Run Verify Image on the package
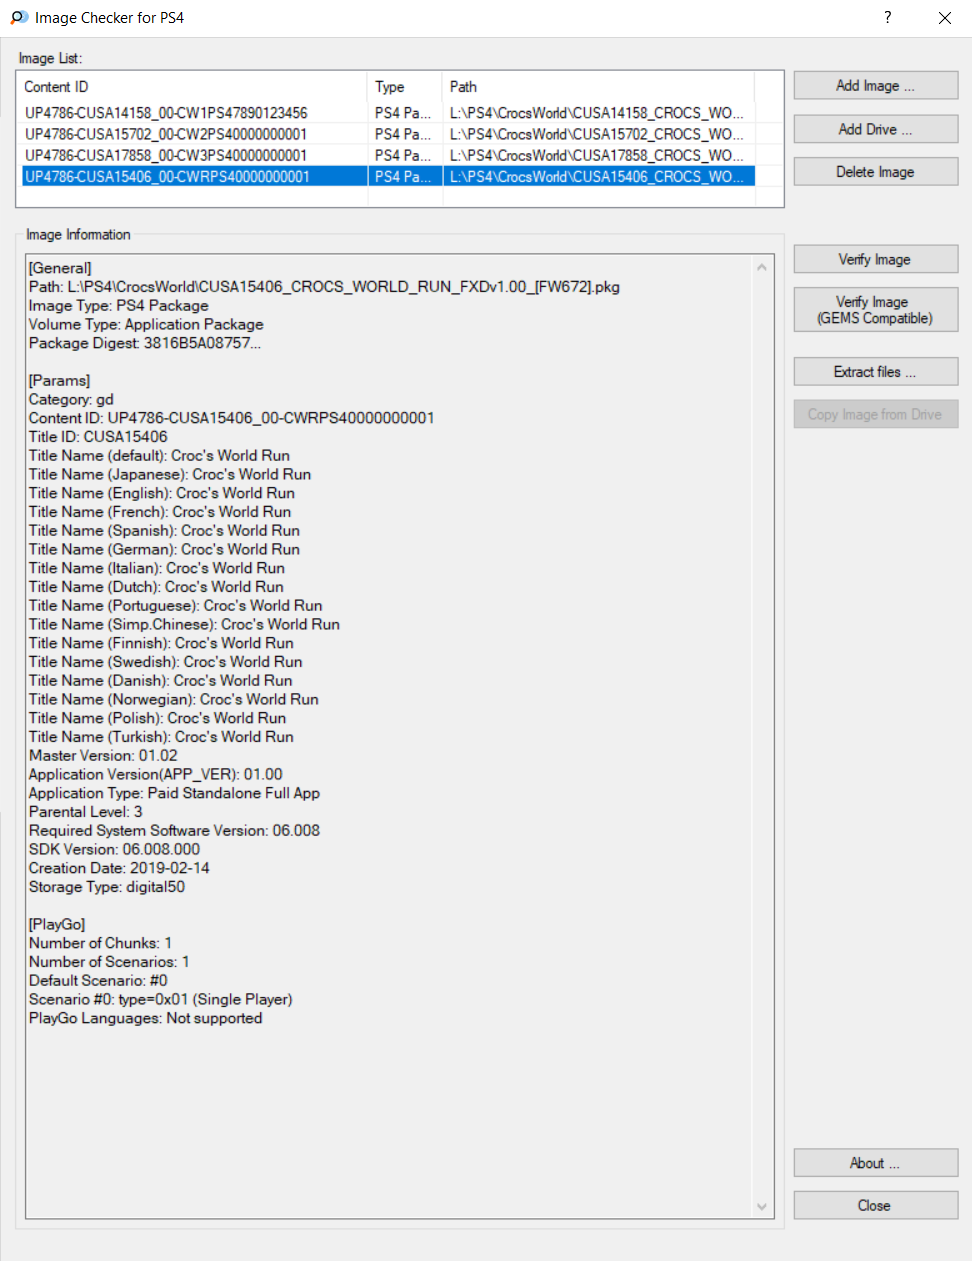 (x=875, y=259)
